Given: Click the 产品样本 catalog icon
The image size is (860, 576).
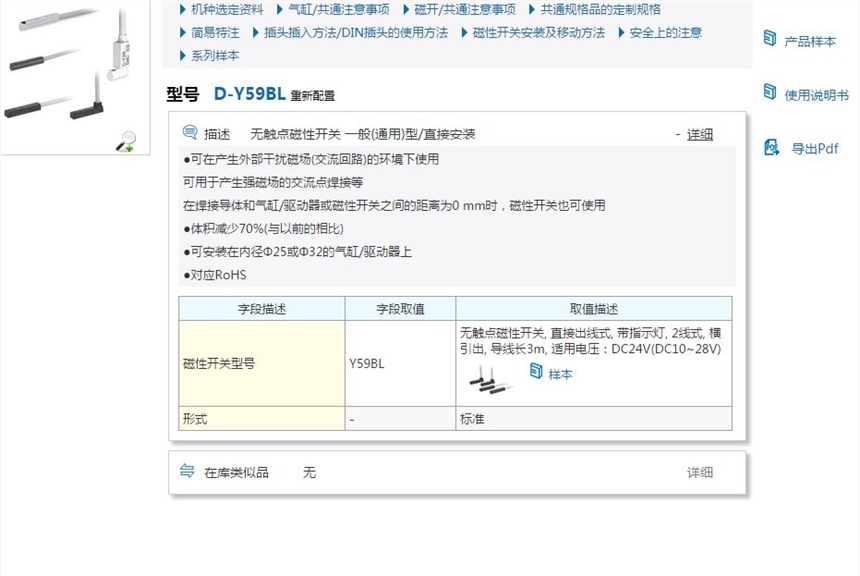Looking at the screenshot, I should [770, 38].
